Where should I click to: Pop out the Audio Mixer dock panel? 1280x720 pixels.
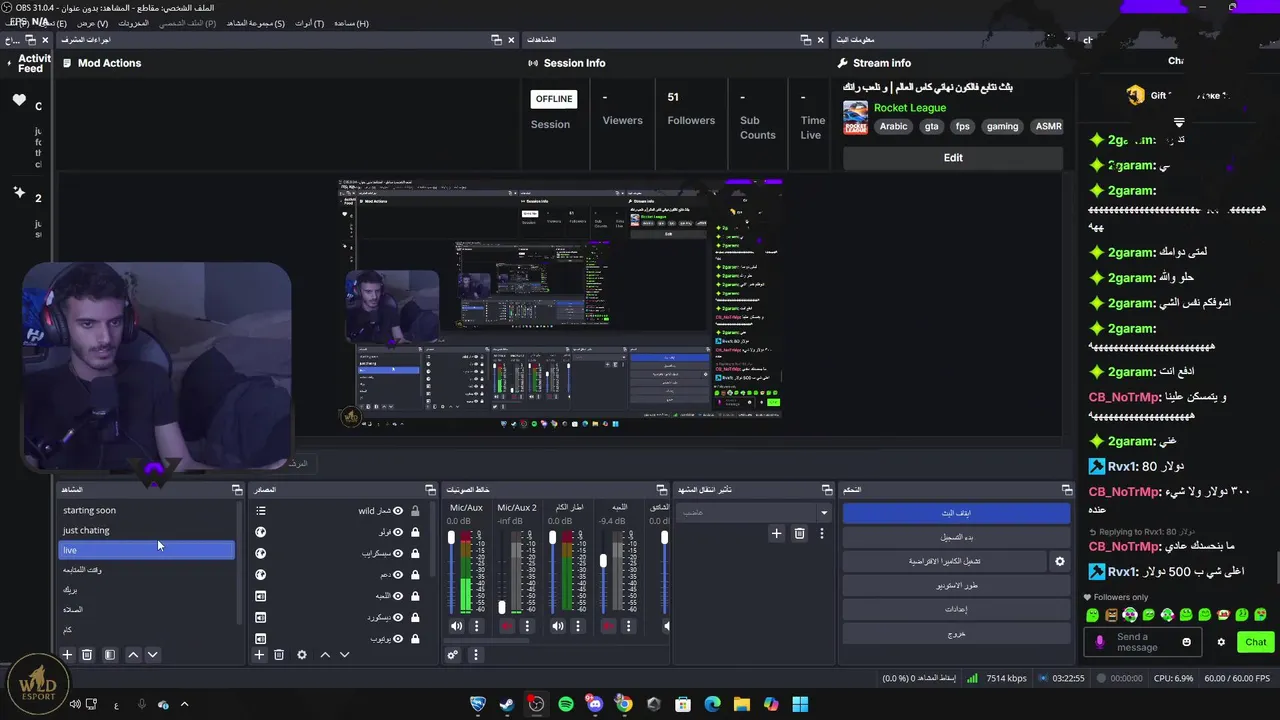click(x=661, y=490)
